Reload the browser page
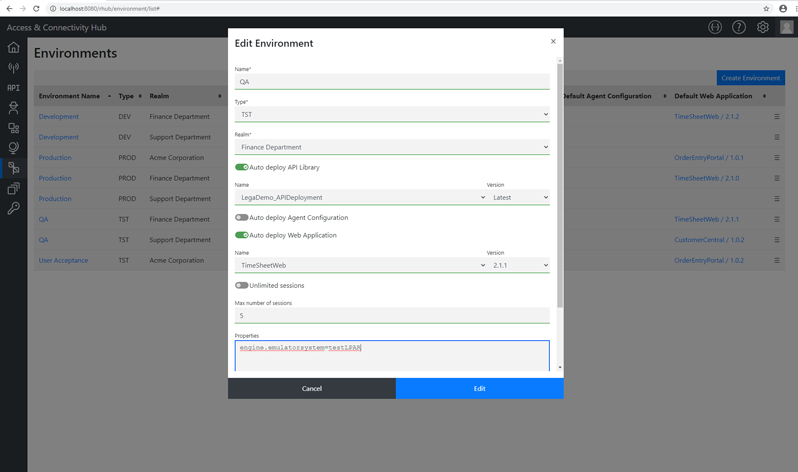Viewport: 798px width, 472px height. pyautogui.click(x=36, y=9)
